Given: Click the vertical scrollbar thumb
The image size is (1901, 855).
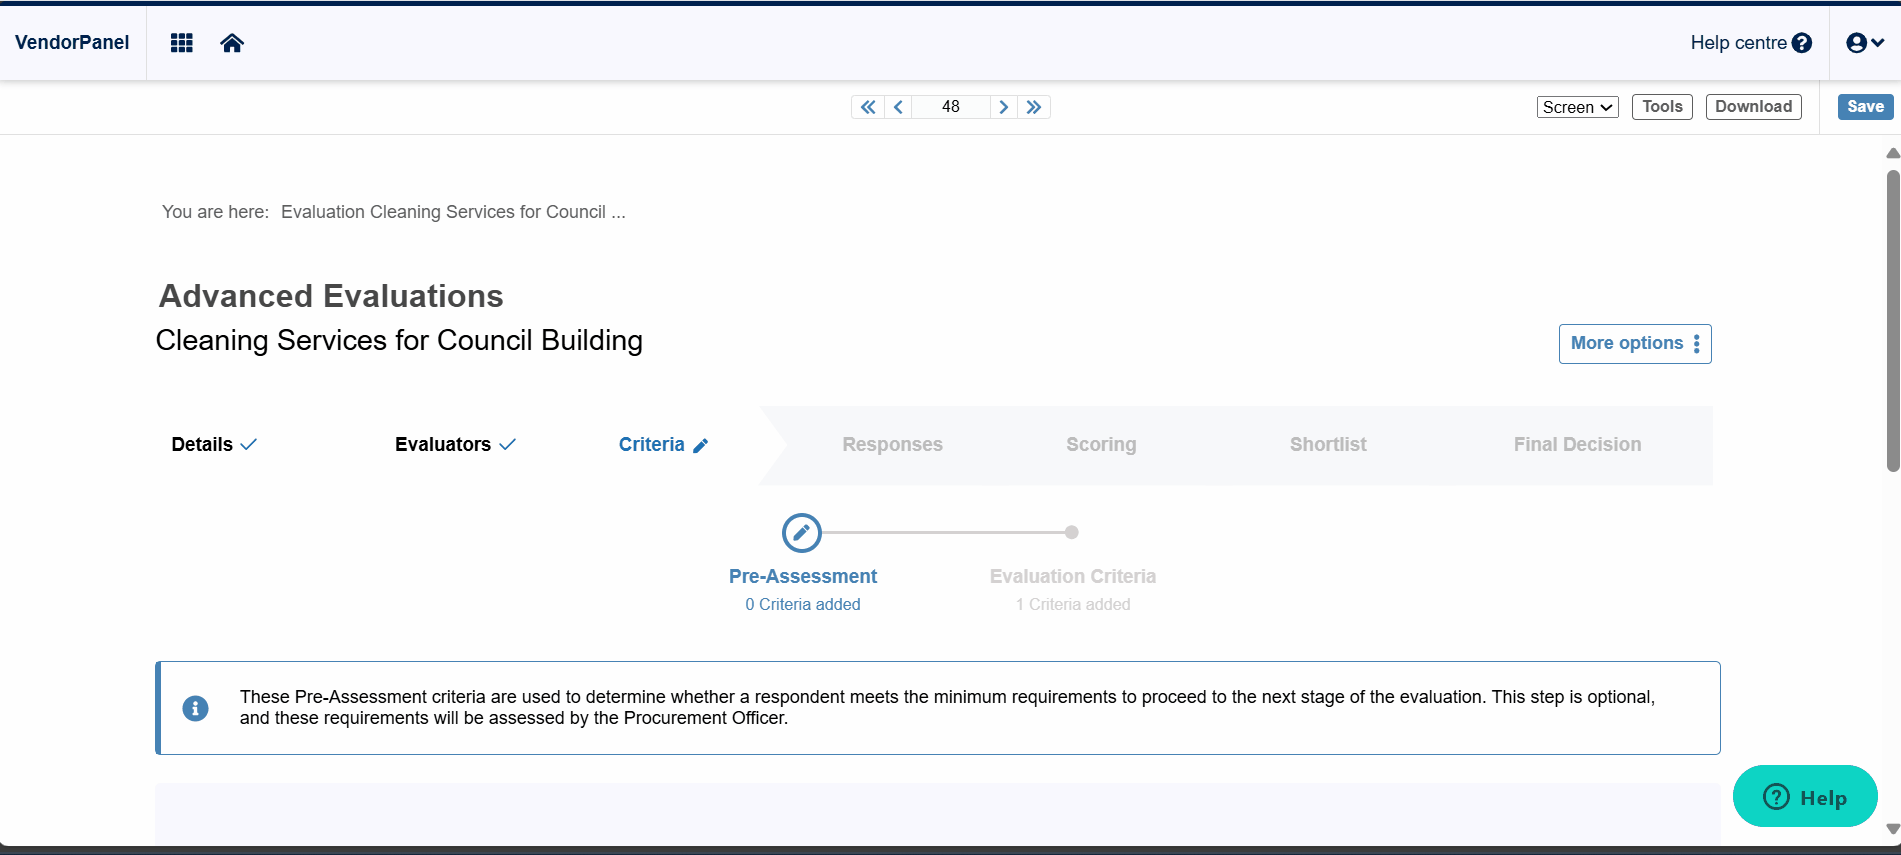Looking at the screenshot, I should 1893,320.
